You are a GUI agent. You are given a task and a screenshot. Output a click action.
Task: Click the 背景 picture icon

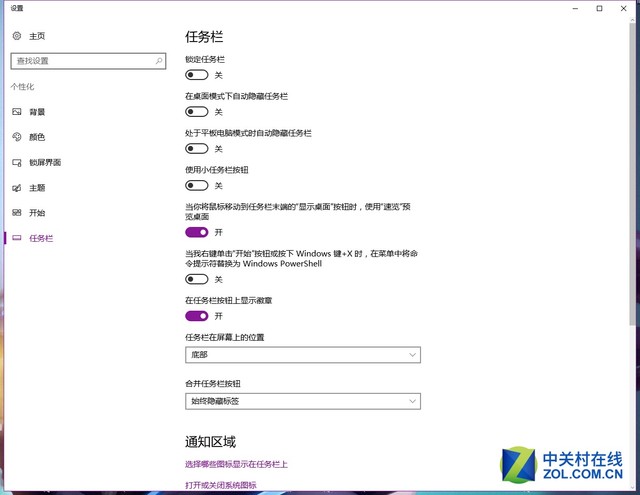17,112
